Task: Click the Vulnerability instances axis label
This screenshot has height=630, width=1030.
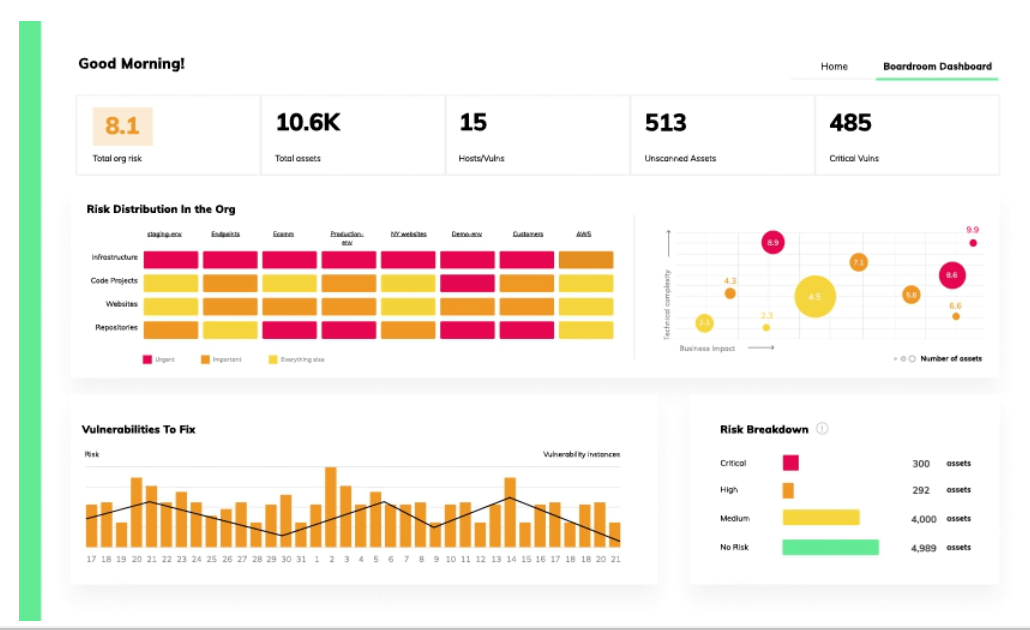Action: coord(581,454)
